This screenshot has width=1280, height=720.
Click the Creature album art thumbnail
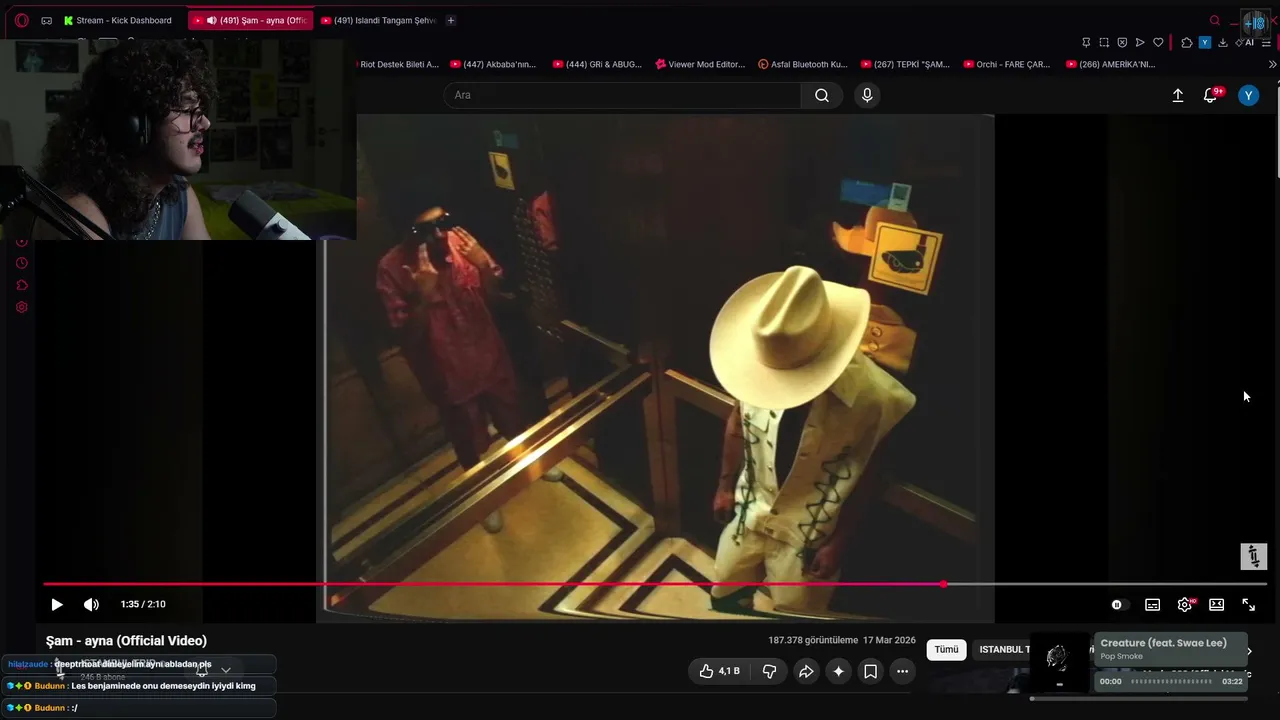pyautogui.click(x=1059, y=662)
